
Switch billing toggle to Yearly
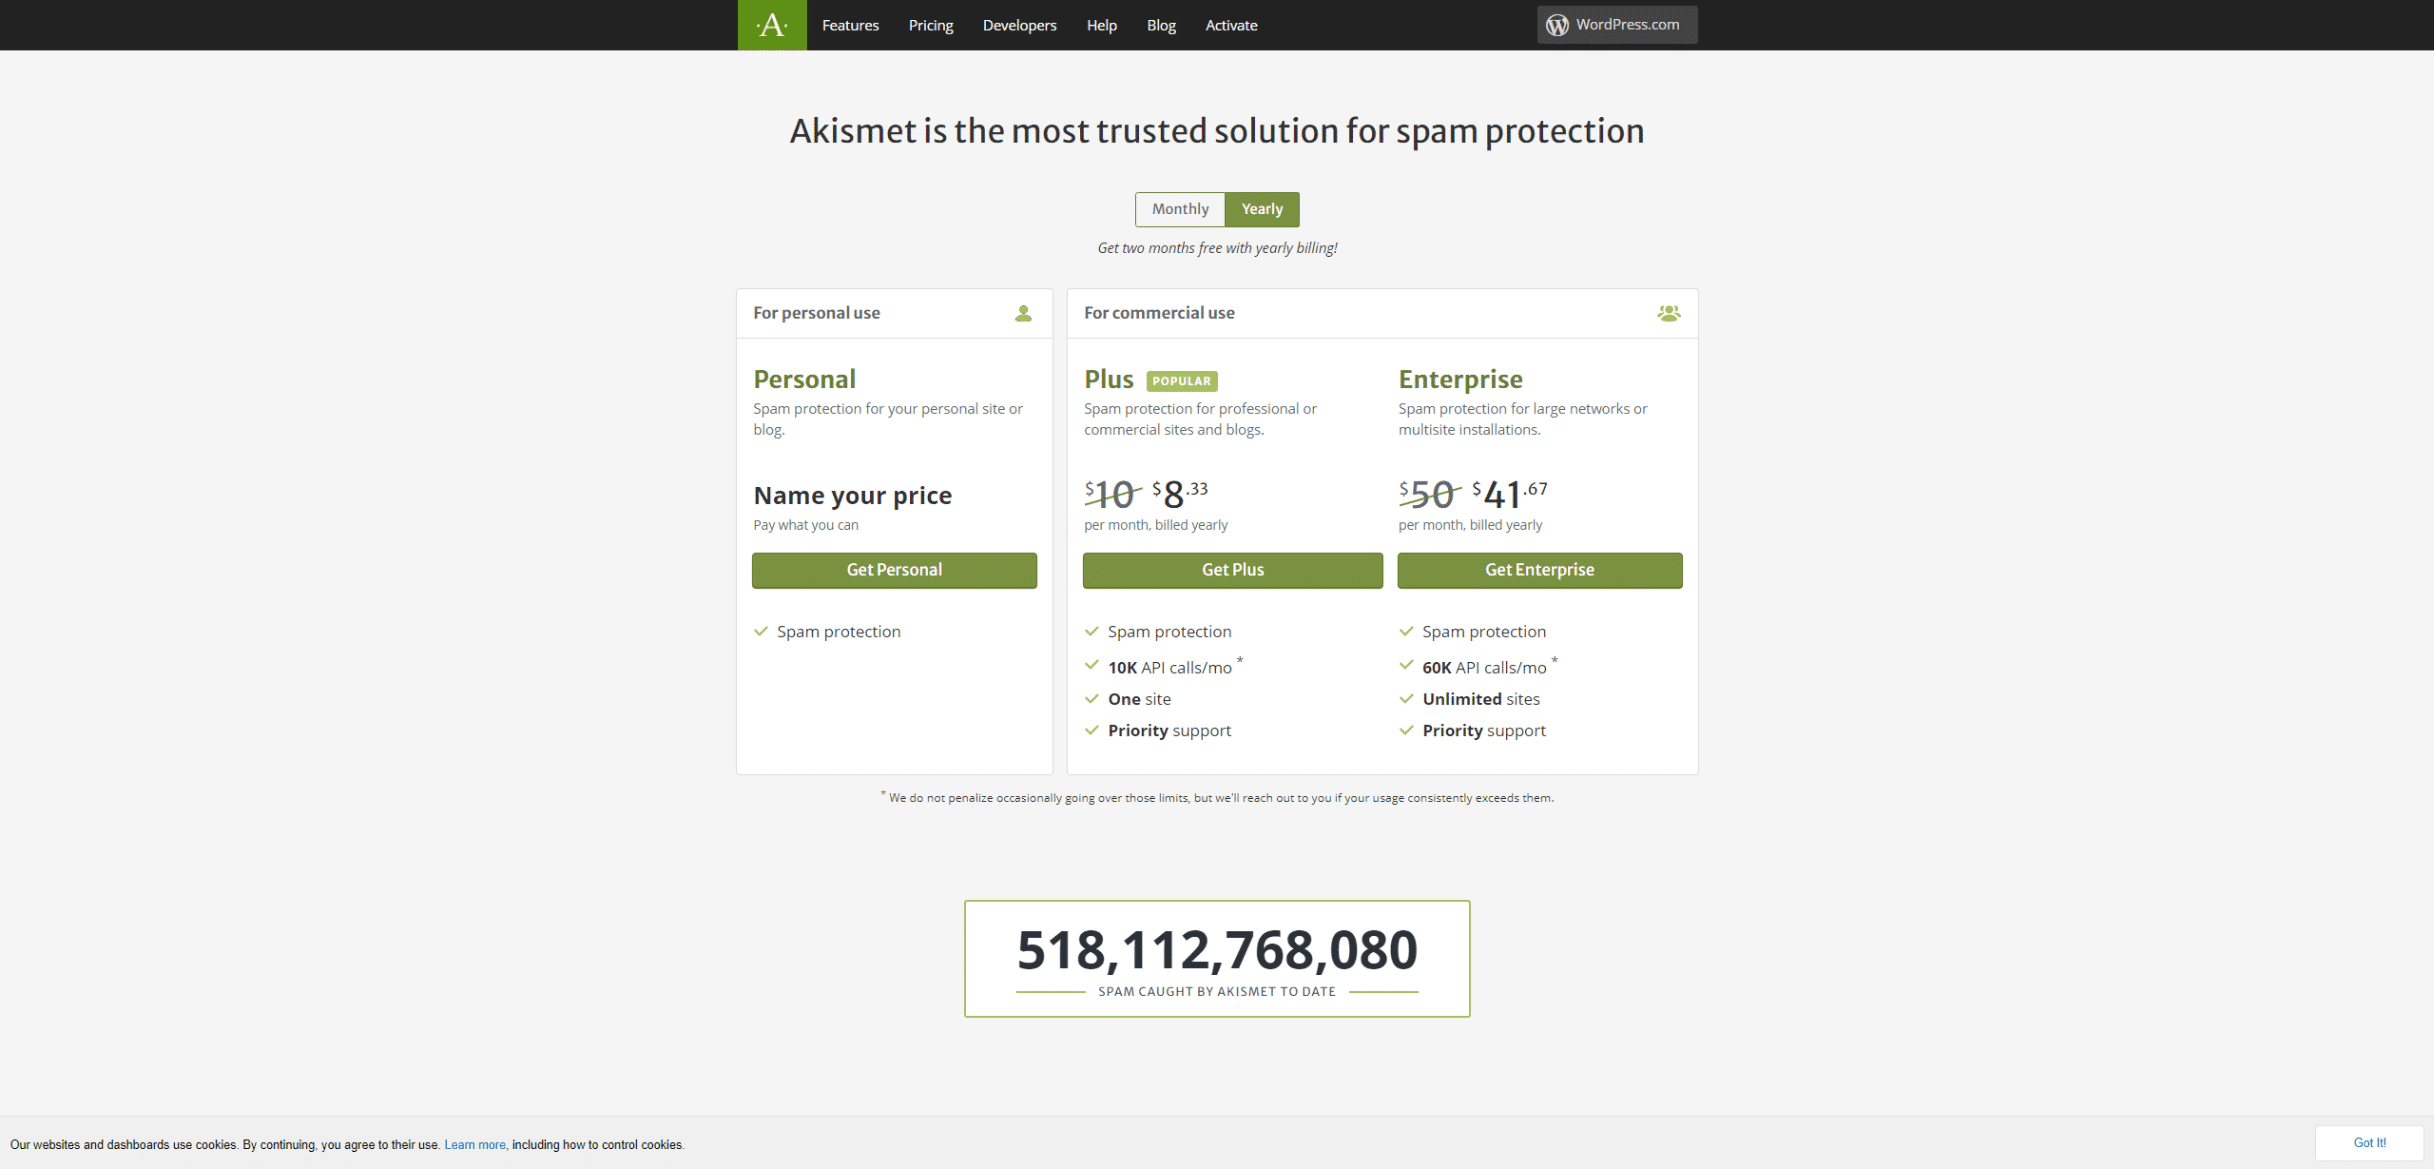pos(1262,209)
